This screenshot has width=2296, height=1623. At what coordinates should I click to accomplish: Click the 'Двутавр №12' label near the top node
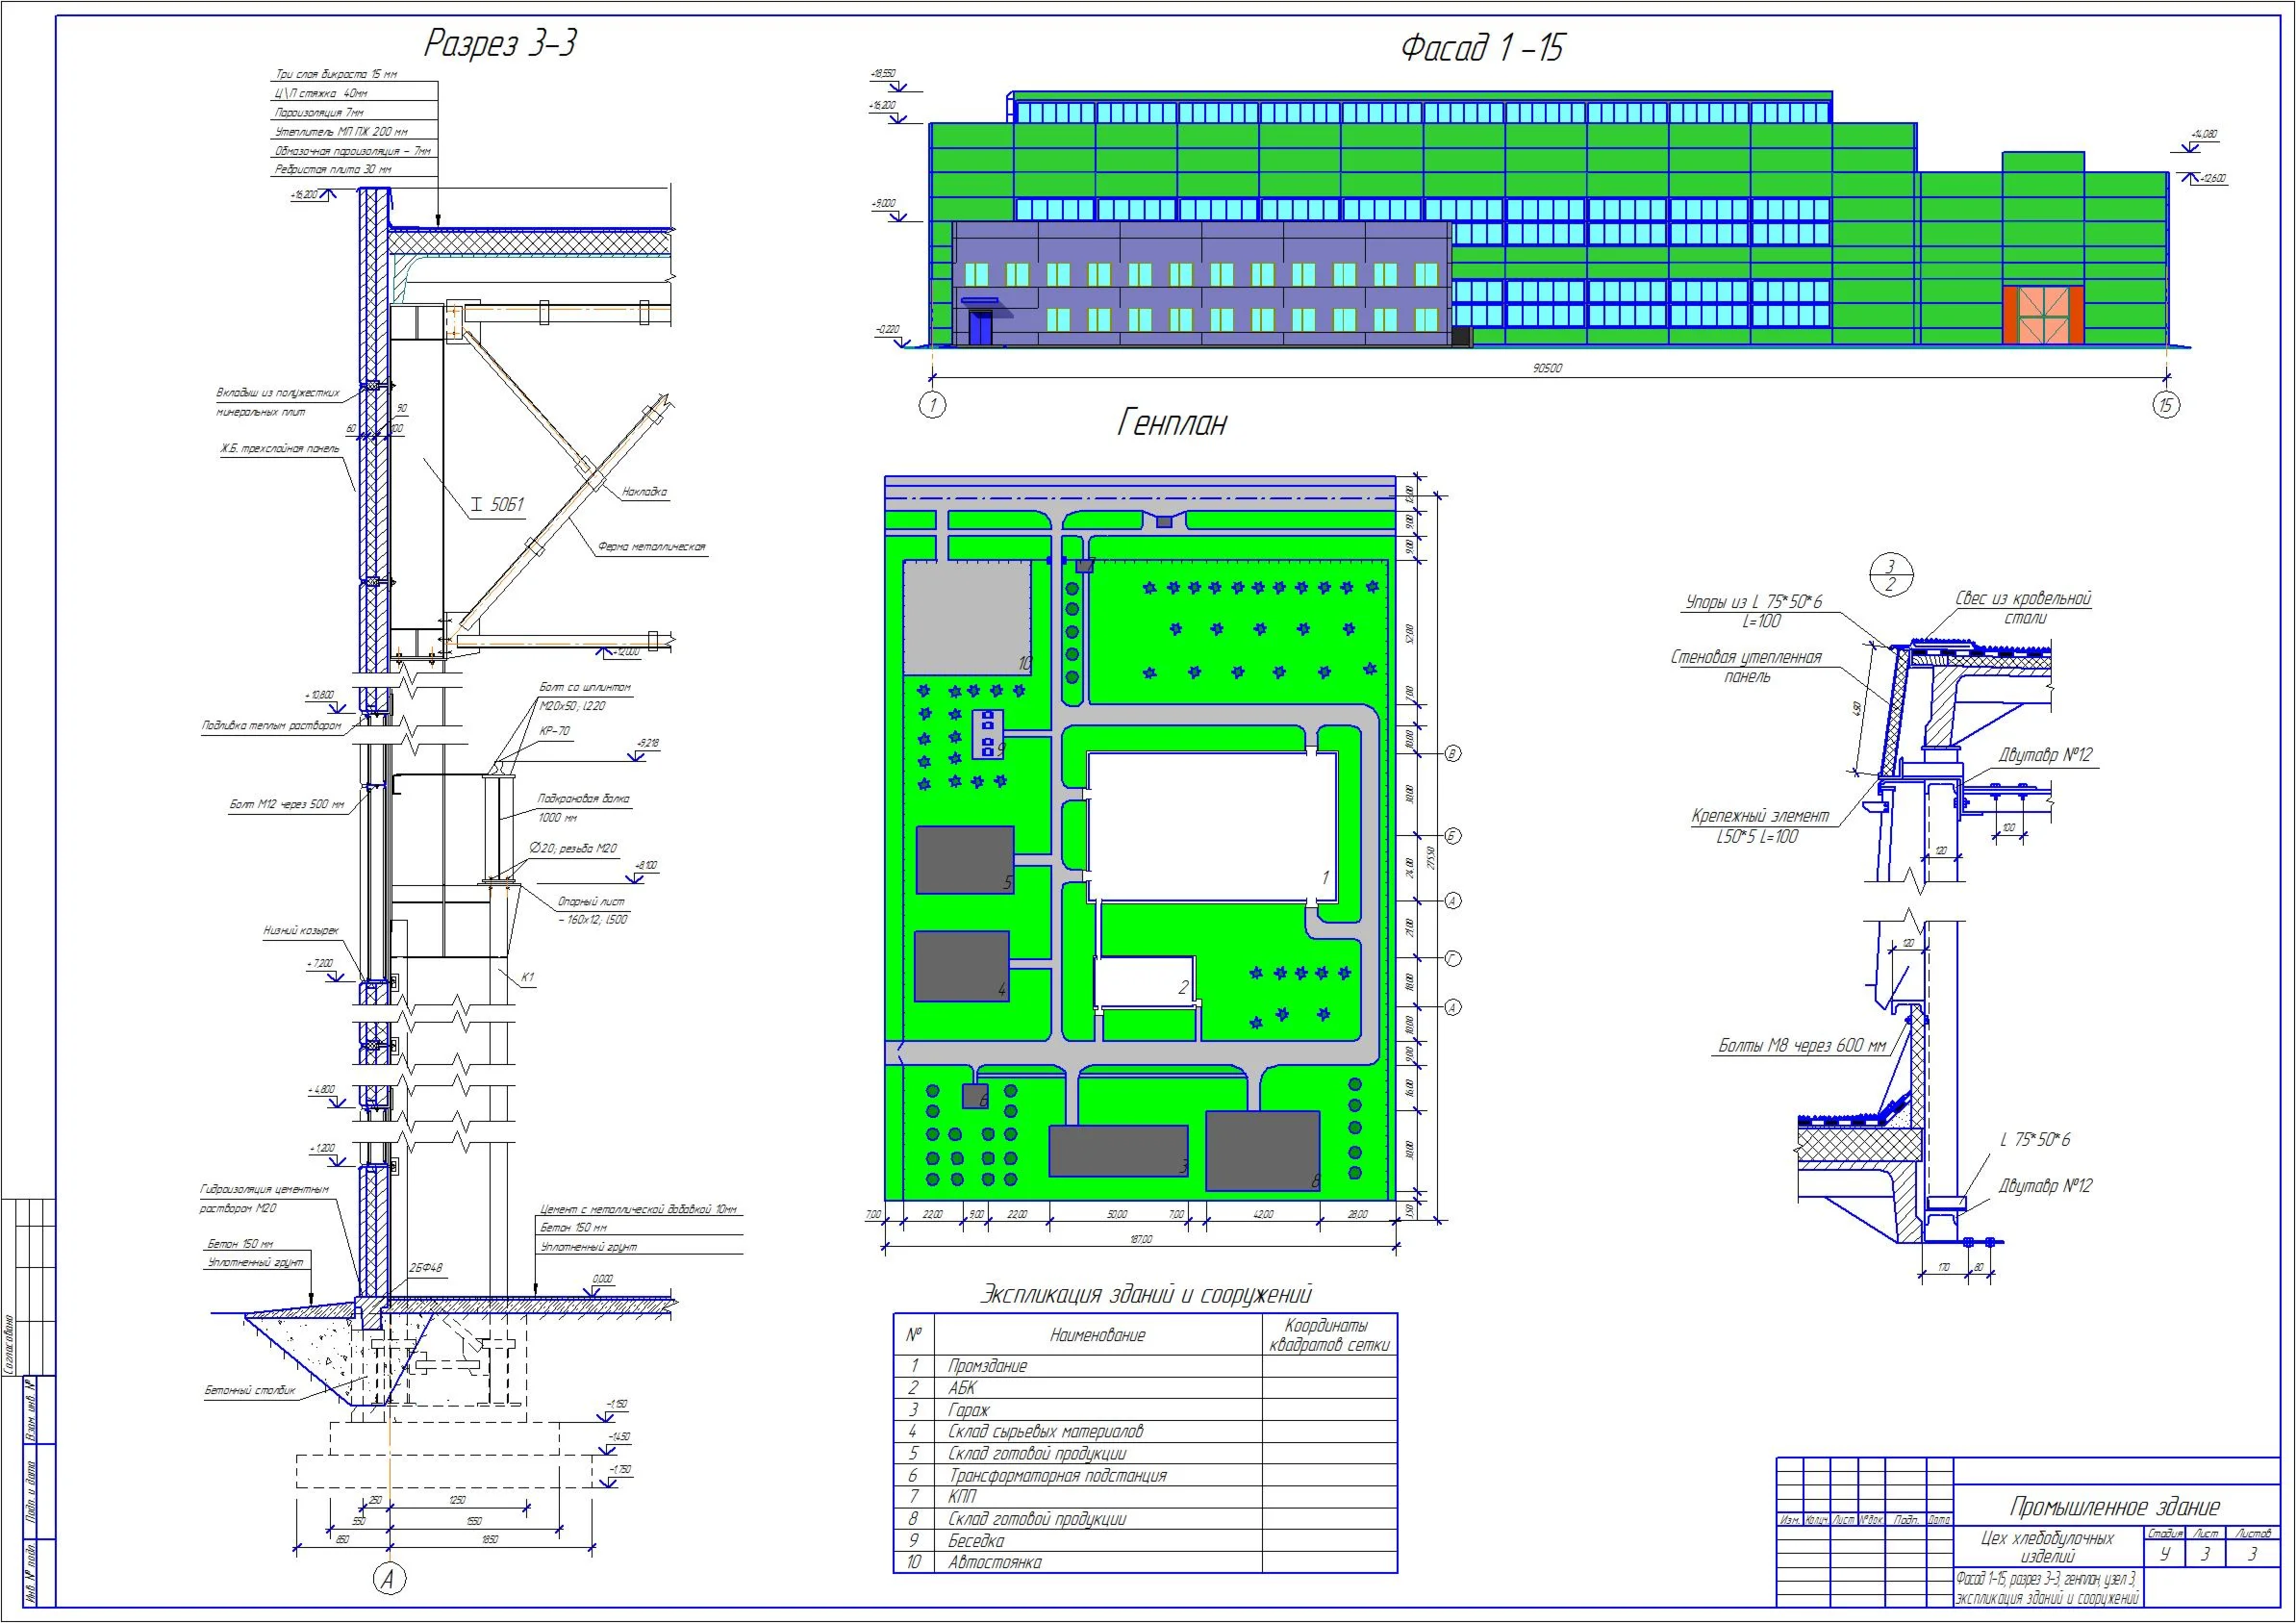click(x=2044, y=756)
